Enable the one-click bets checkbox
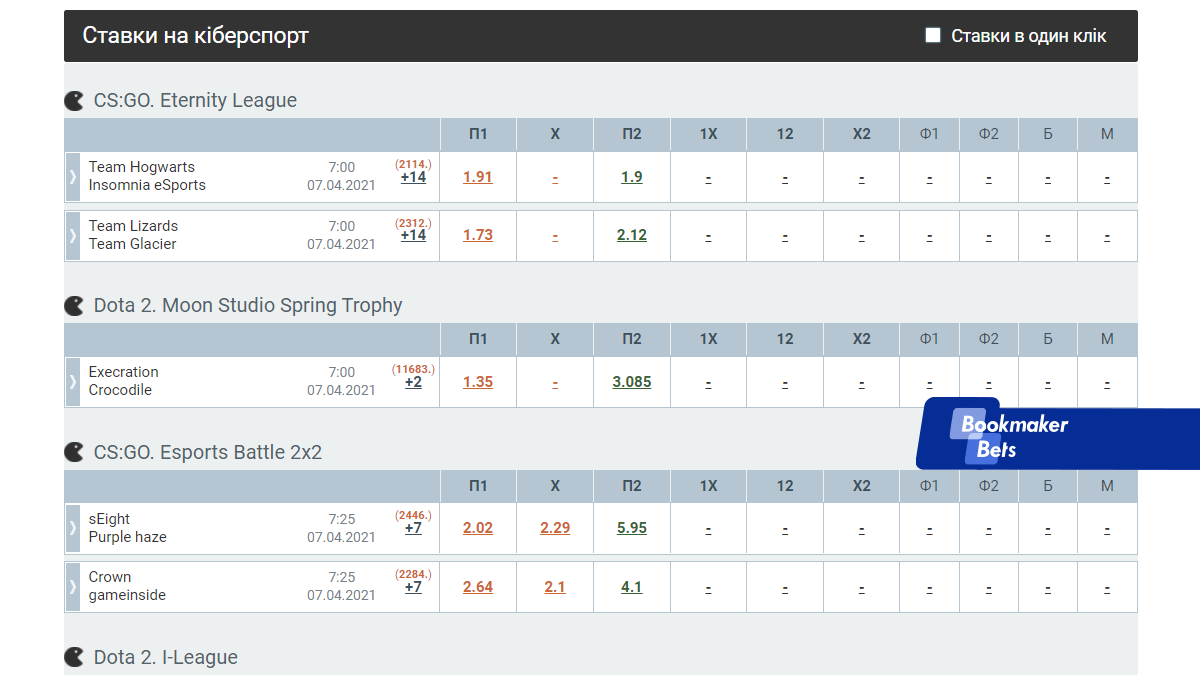The width and height of the screenshot is (1200, 675). point(933,36)
